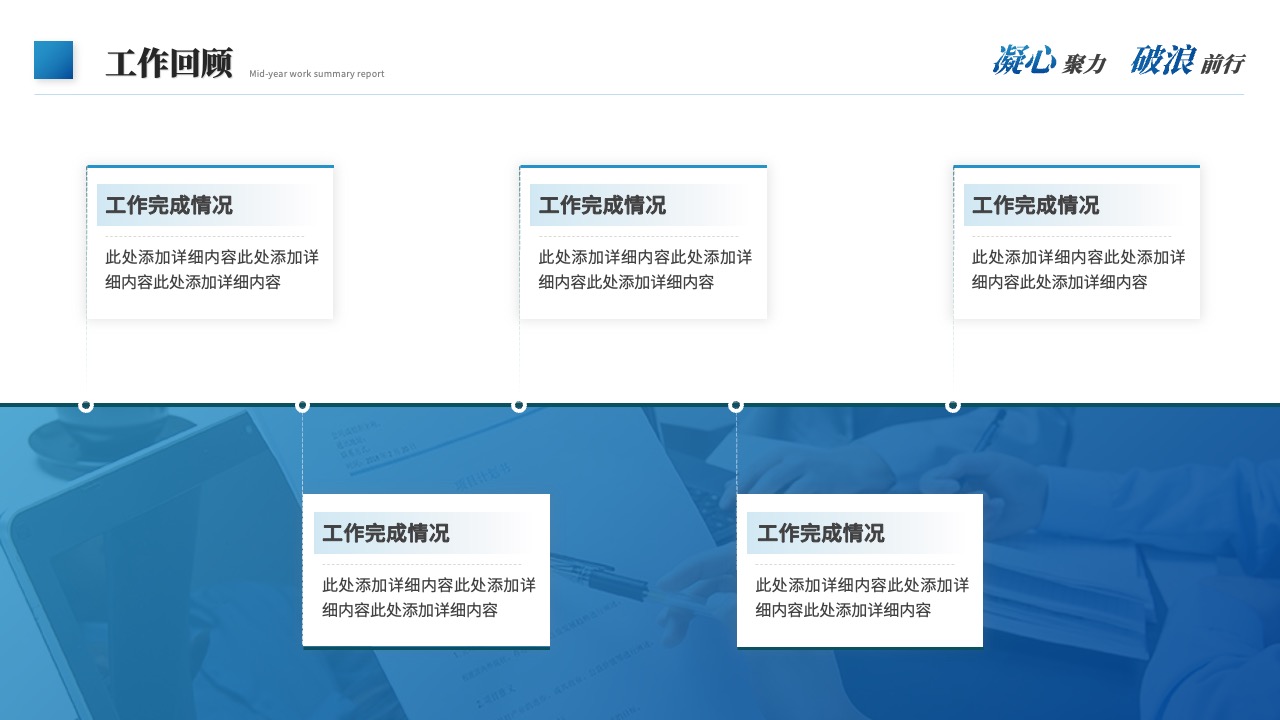Click "工作完成情况" heading in lower-left card
This screenshot has height=720, width=1280.
click(386, 533)
